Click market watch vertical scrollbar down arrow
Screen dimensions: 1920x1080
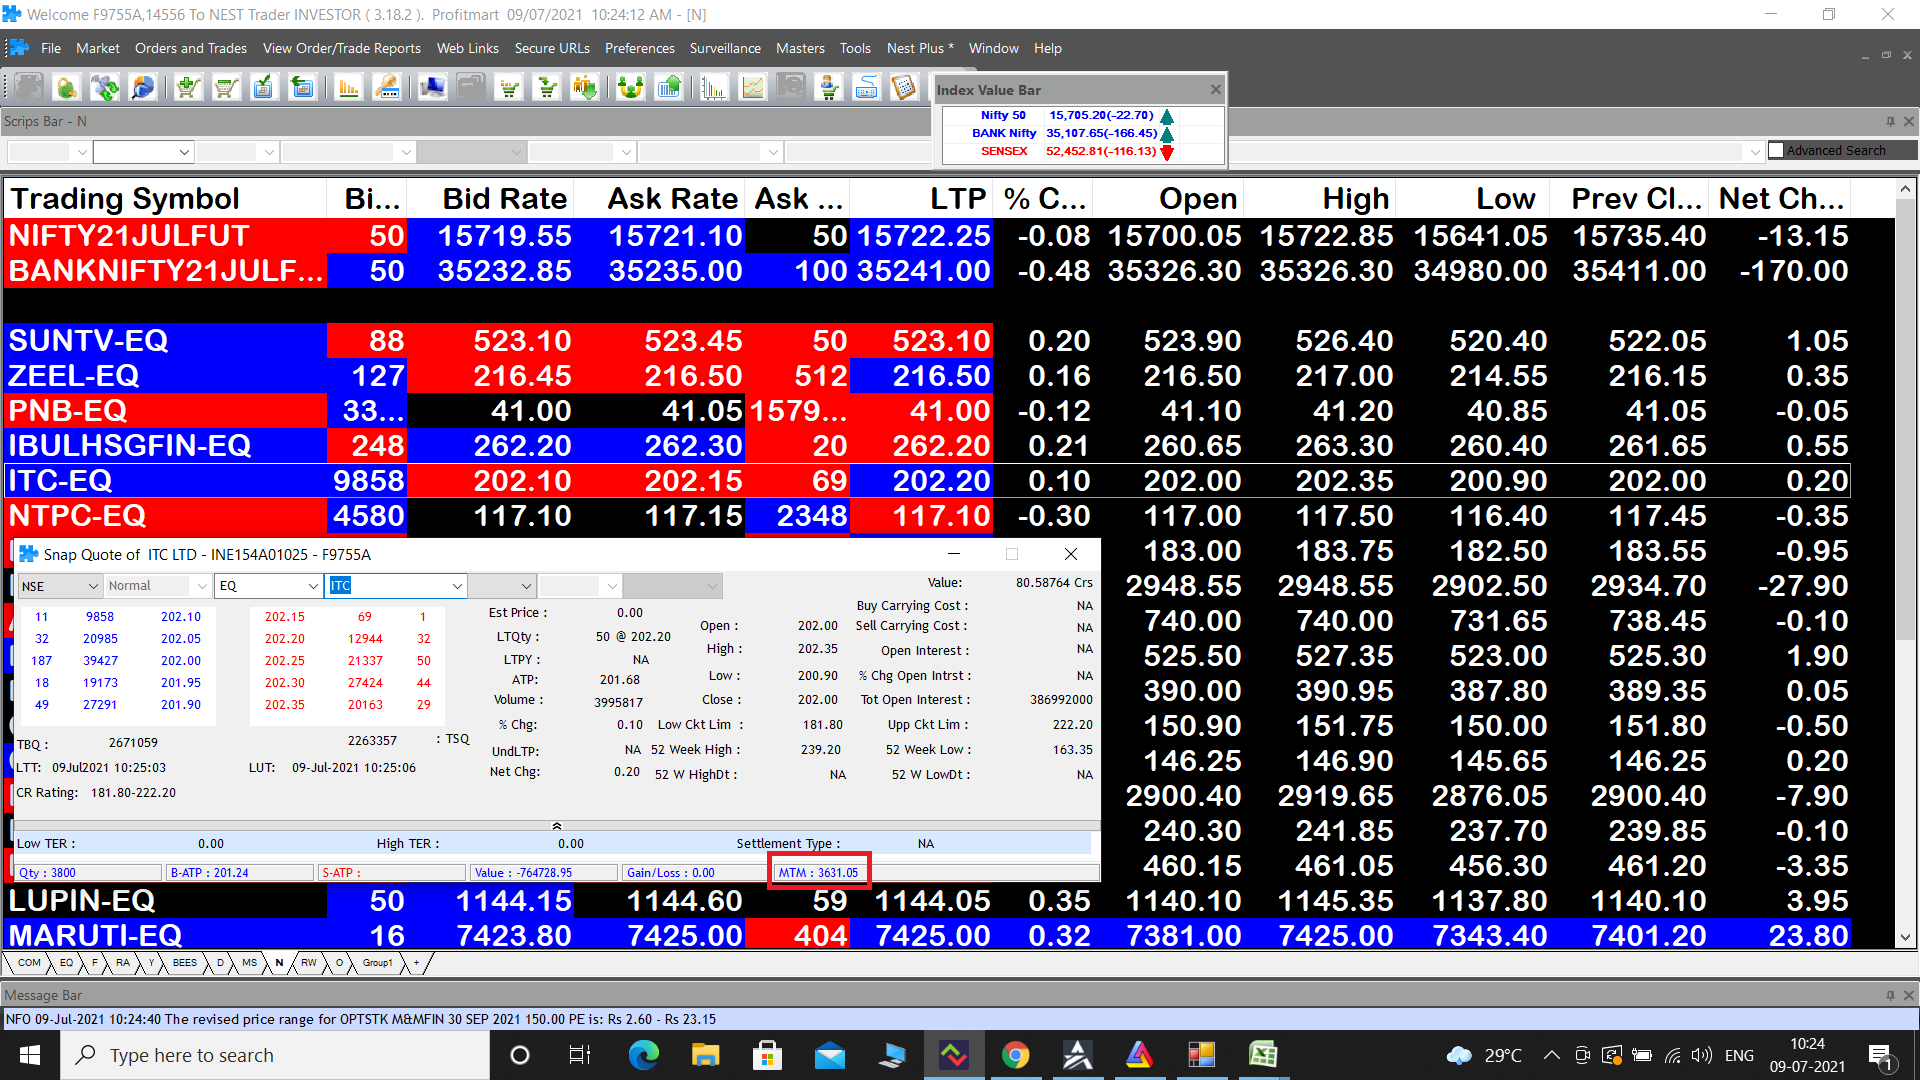click(x=1905, y=938)
